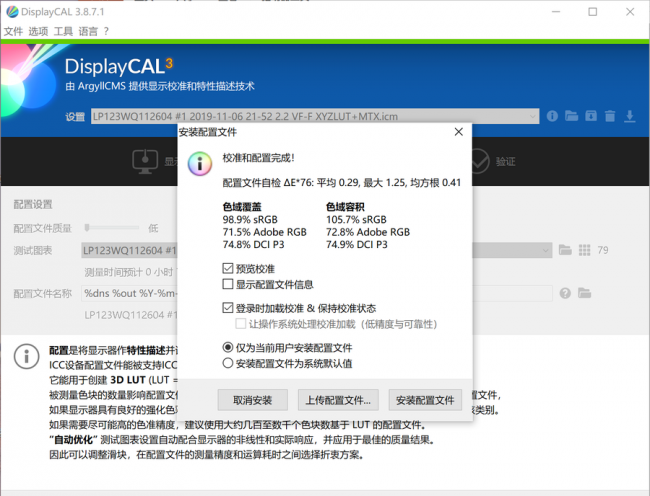Toggle the Preview calibration checkbox (预览校准)
Image resolution: width=650 pixels, height=496 pixels.
click(228, 269)
